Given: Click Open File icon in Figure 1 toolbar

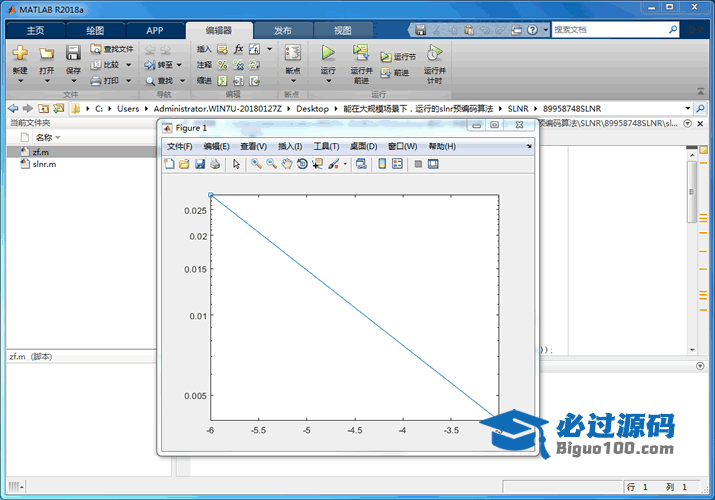Looking at the screenshot, I should click(x=184, y=164).
